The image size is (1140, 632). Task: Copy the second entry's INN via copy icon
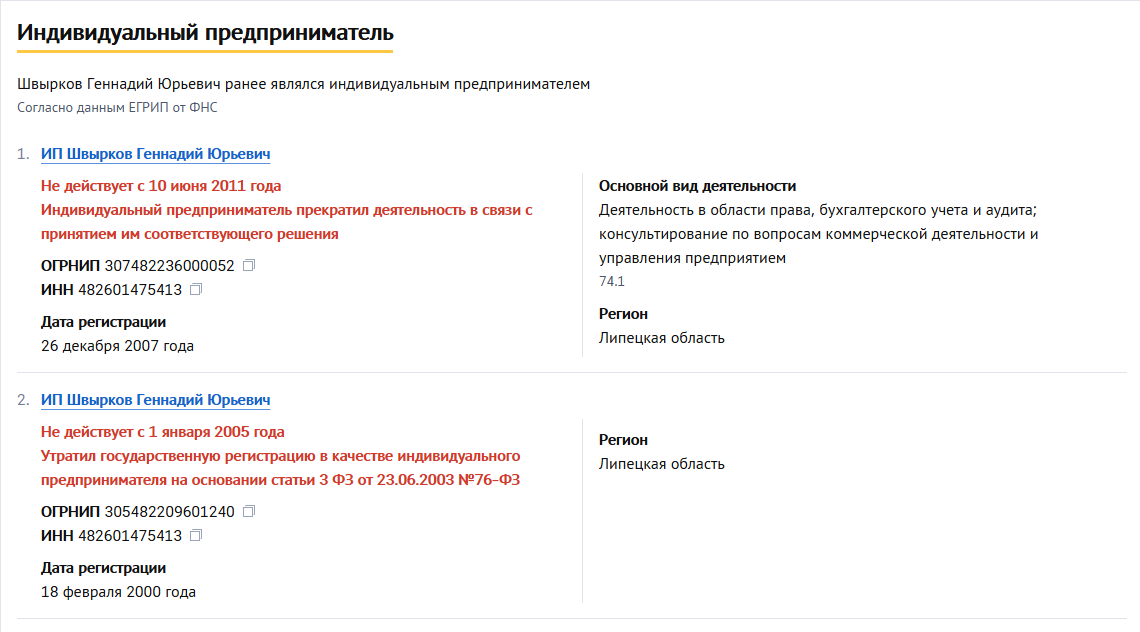pos(196,535)
